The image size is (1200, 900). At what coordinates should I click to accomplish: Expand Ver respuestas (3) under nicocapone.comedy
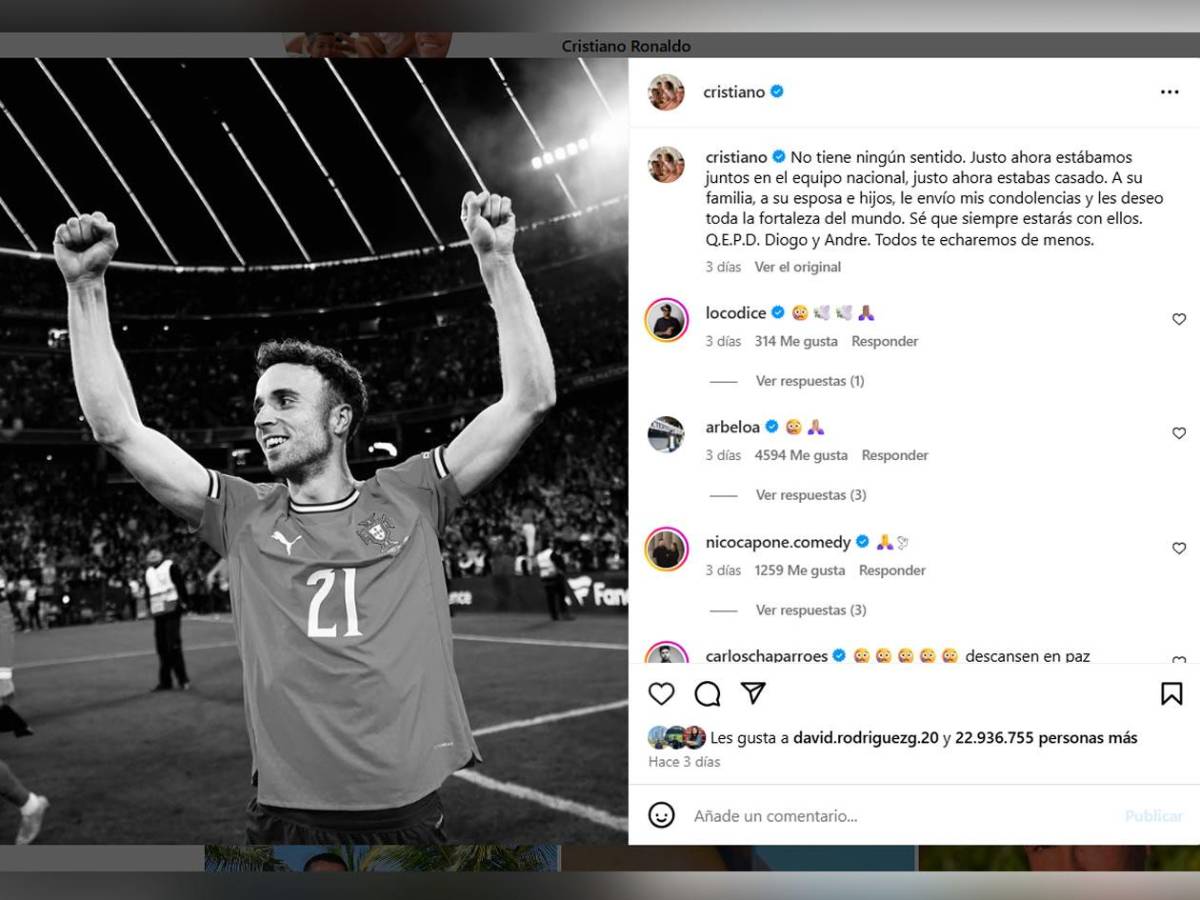pyautogui.click(x=811, y=610)
